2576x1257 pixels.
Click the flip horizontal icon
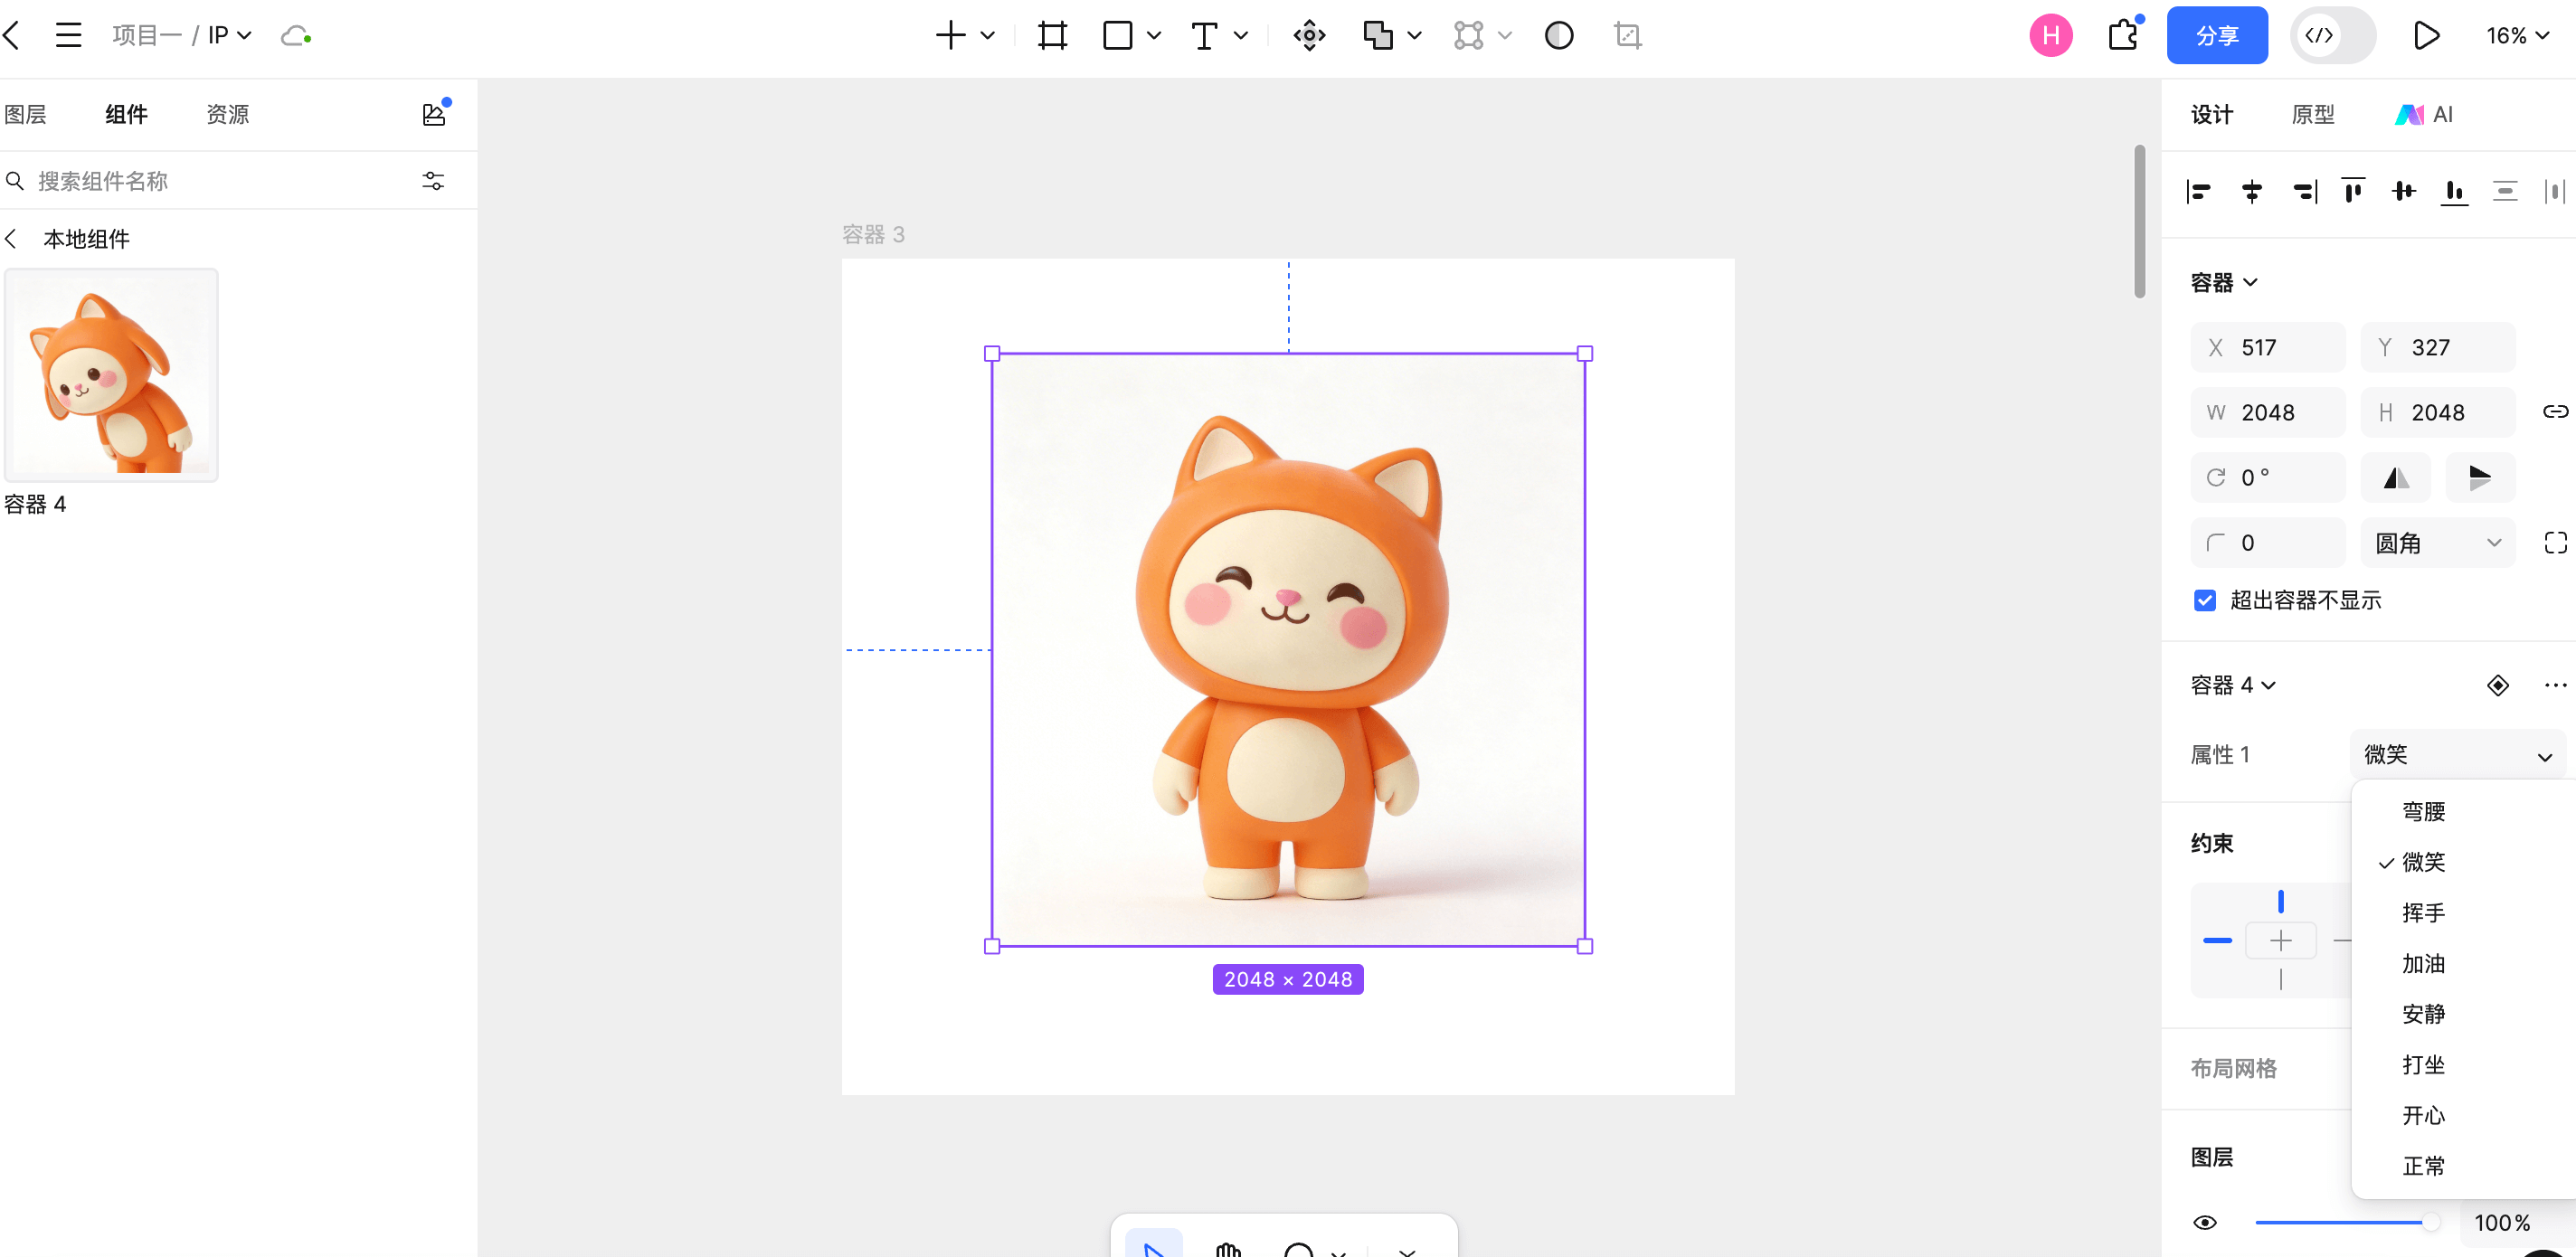(2396, 477)
